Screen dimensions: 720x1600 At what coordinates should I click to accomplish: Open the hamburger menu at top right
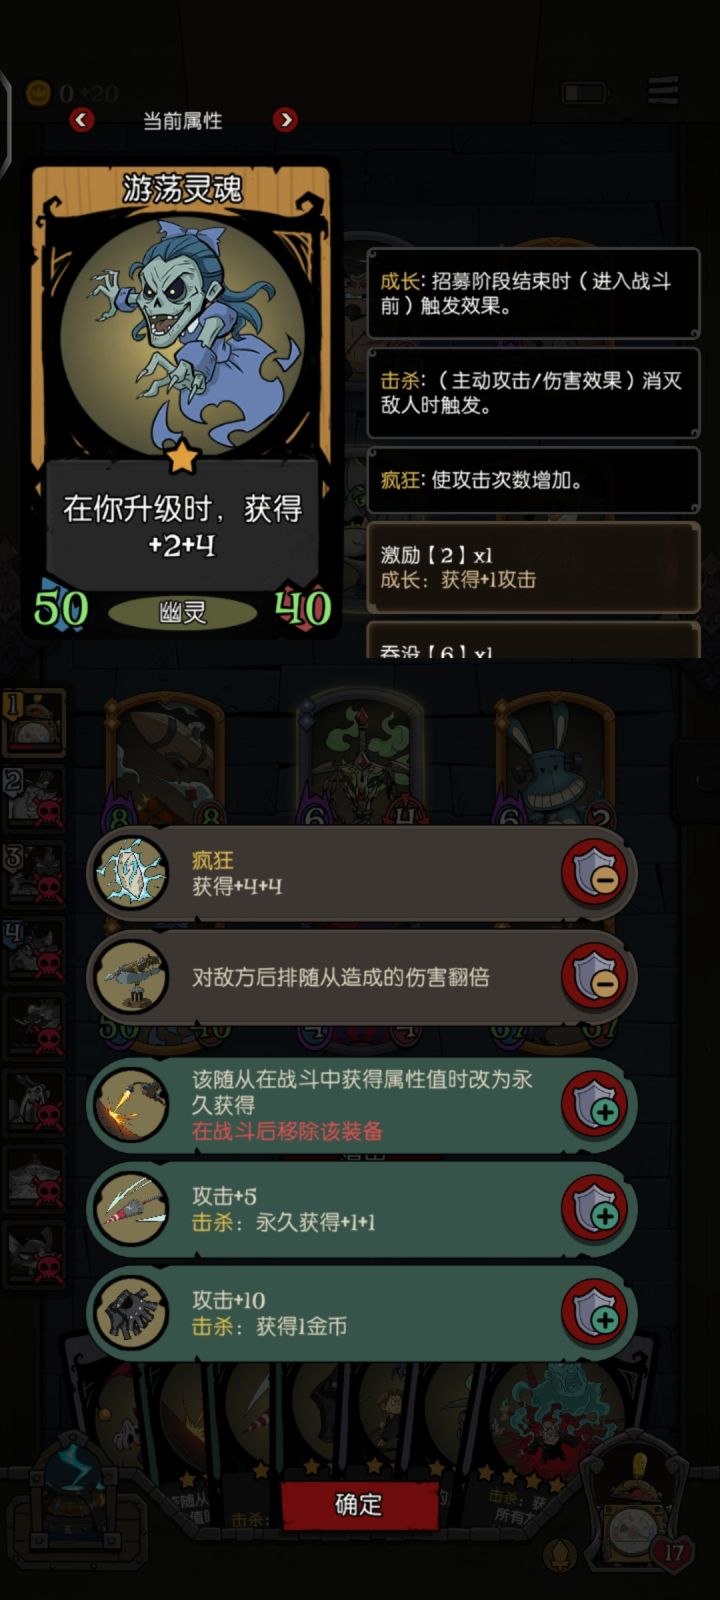[663, 91]
